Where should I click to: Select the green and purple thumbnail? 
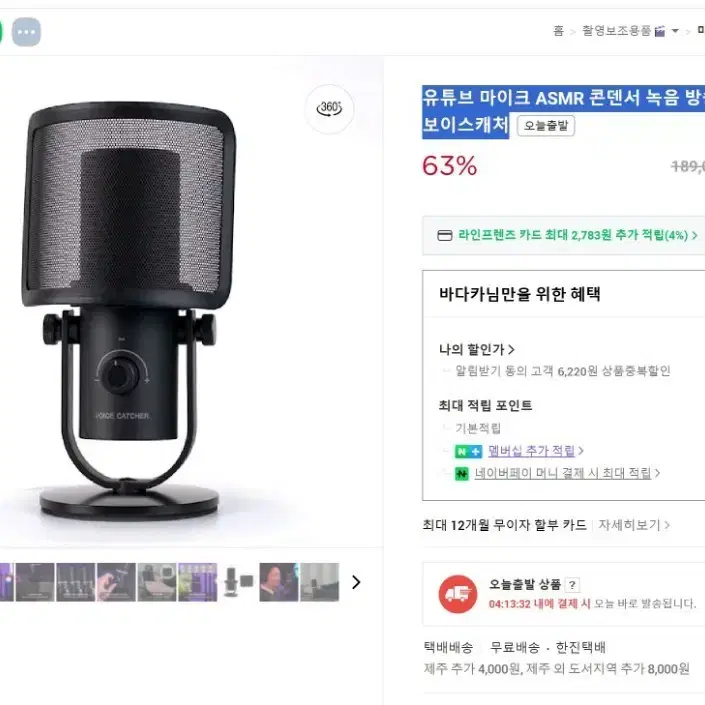pyautogui.click(x=197, y=582)
